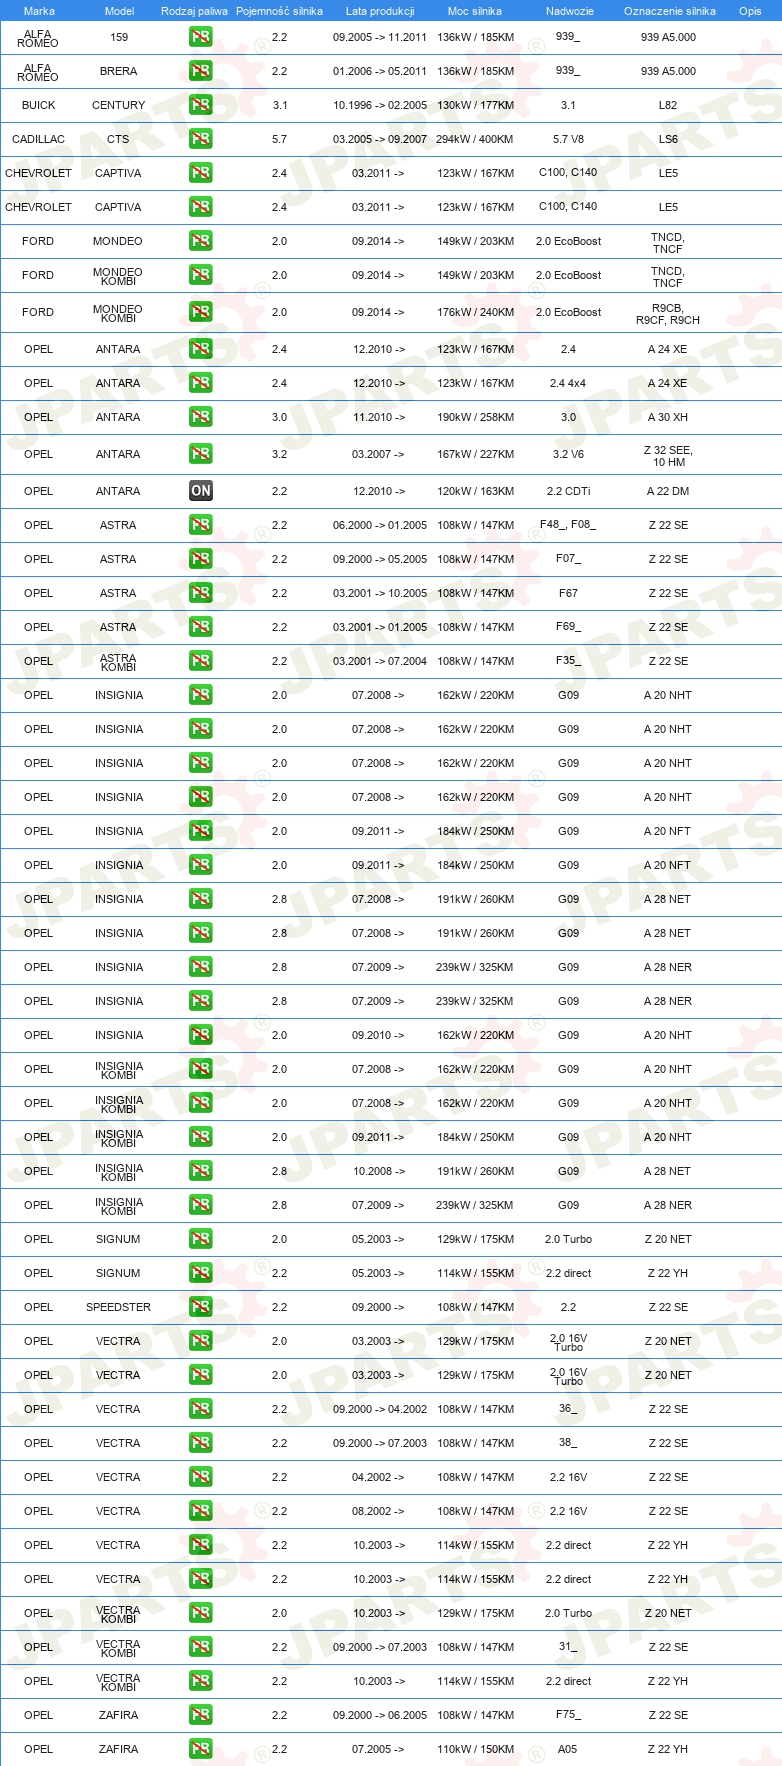
Task: Click the 'Opis' column header
Action: click(x=750, y=11)
